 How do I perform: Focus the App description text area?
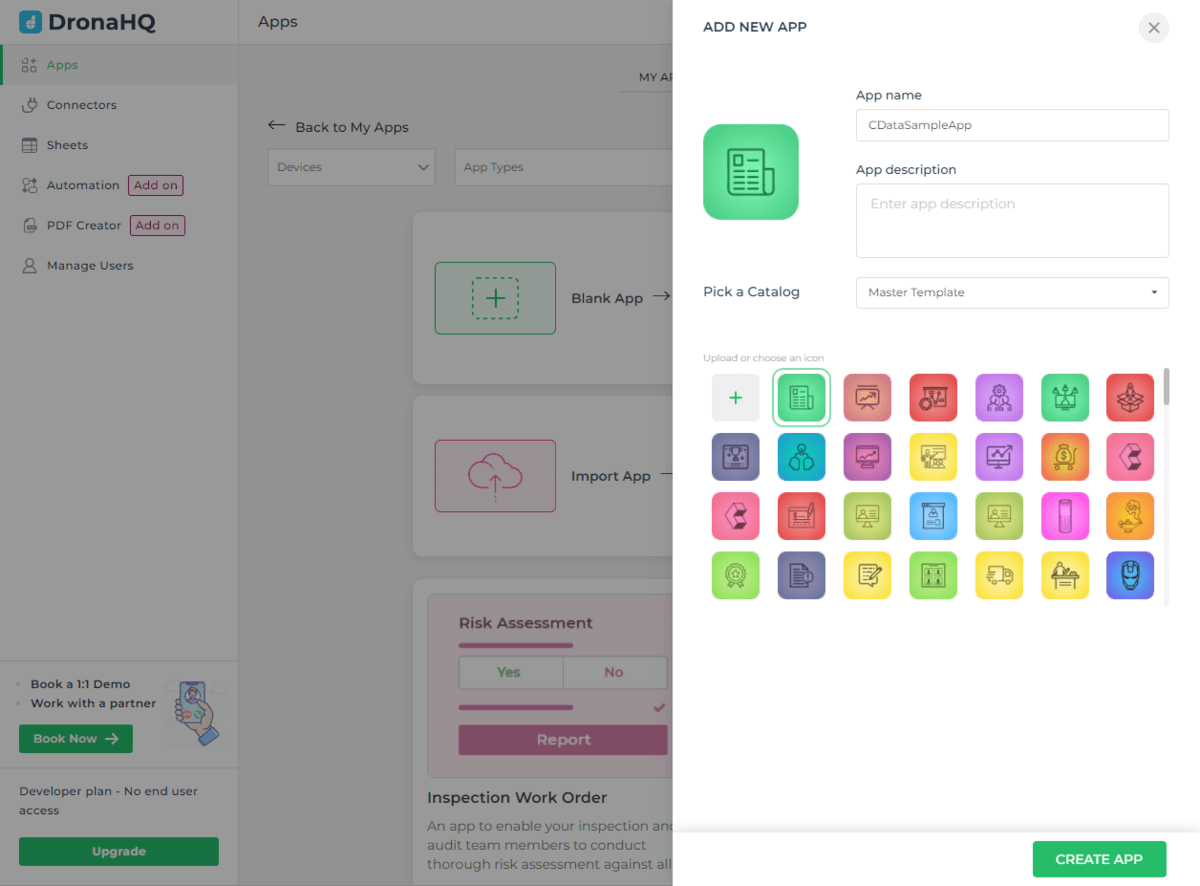coord(1012,220)
